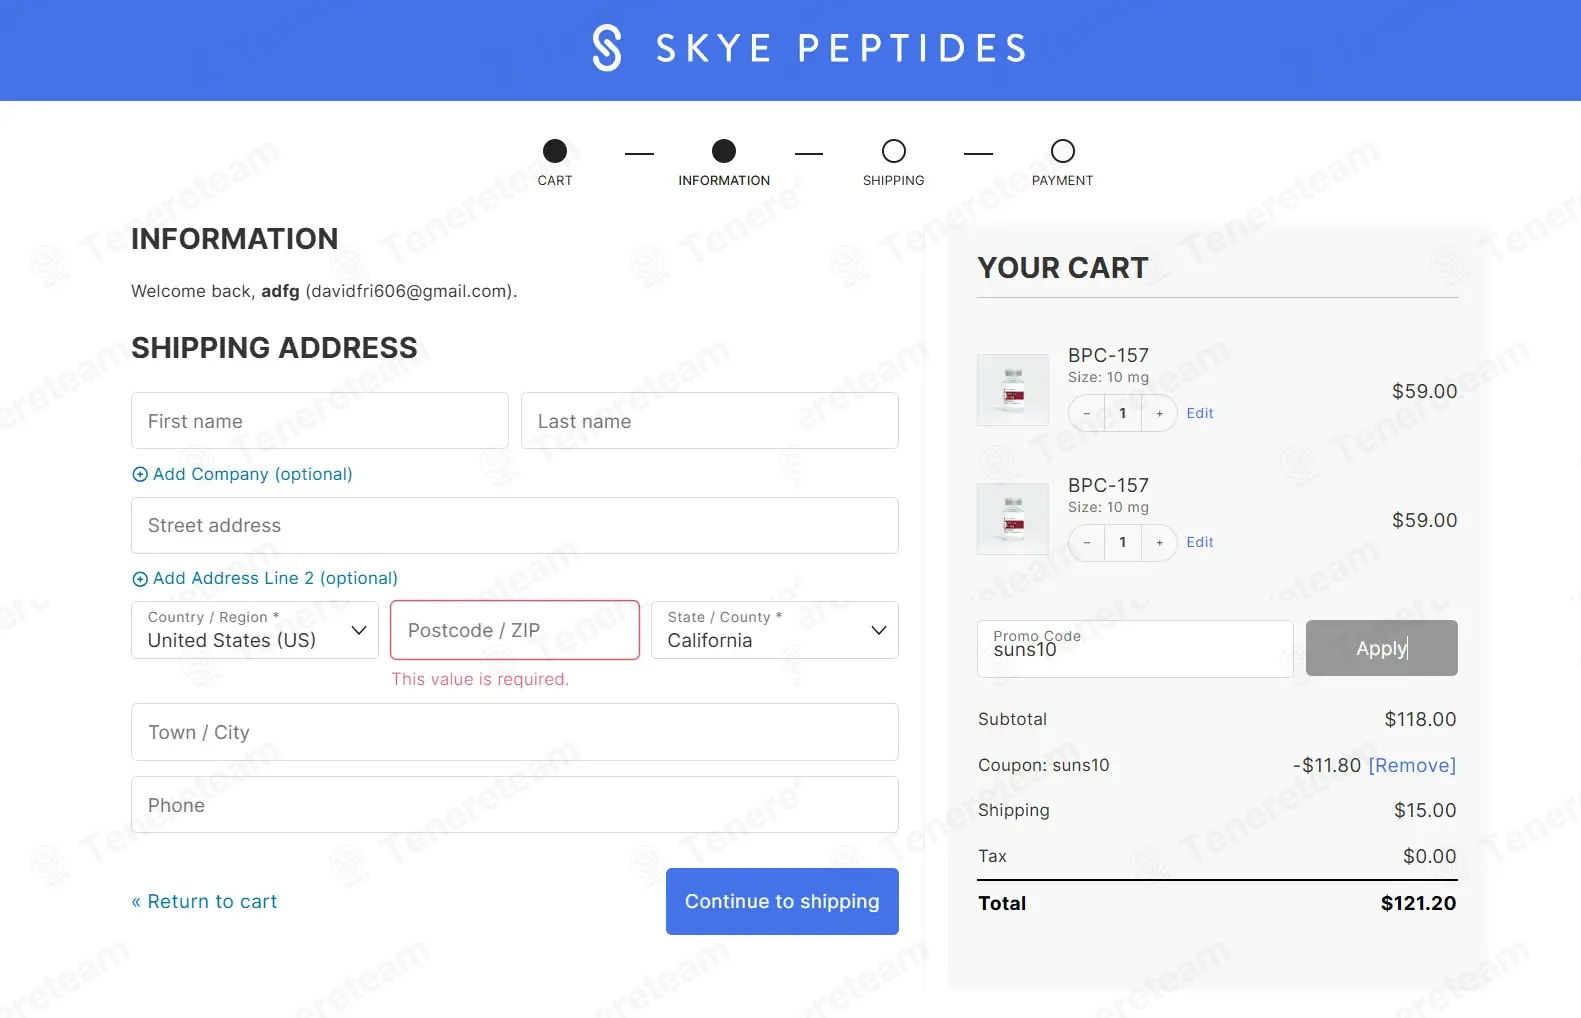Open the second BPC-157 product thumbnail
Viewport: 1581px width, 1018px height.
tap(1013, 519)
